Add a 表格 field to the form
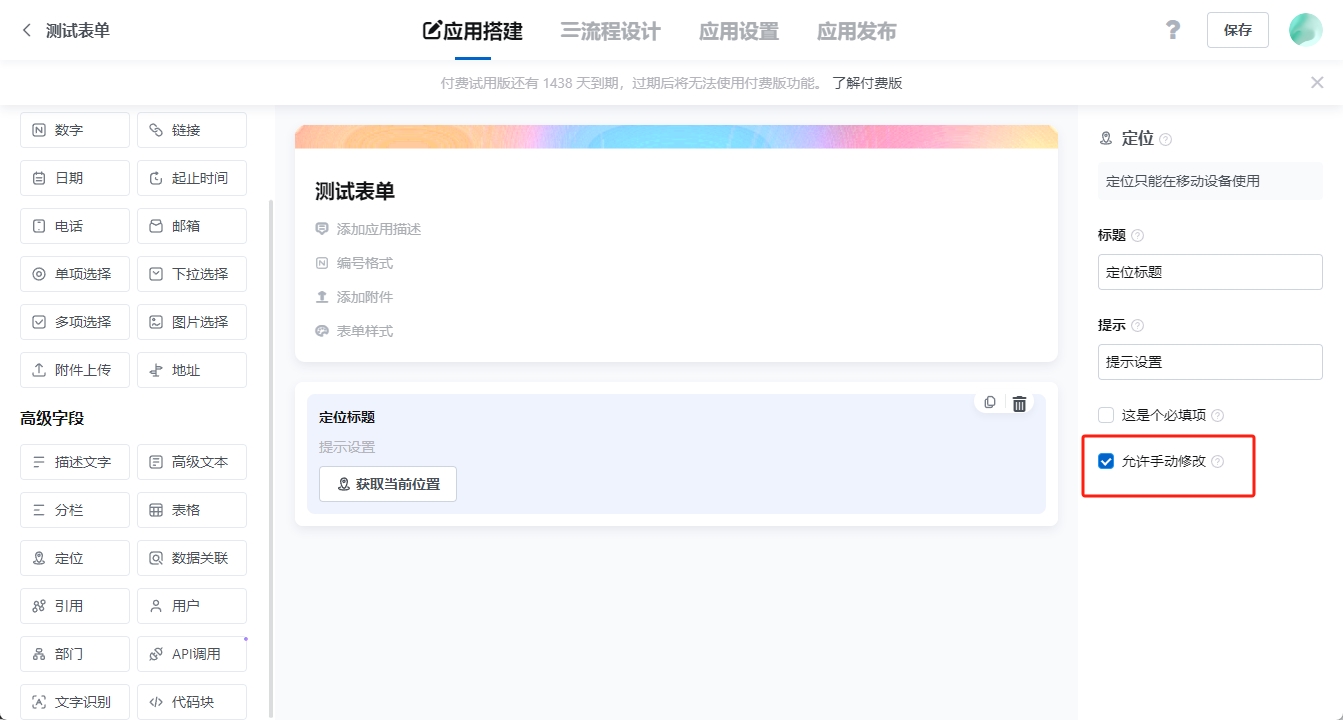Screen dimensions: 1343x720 pos(191,509)
